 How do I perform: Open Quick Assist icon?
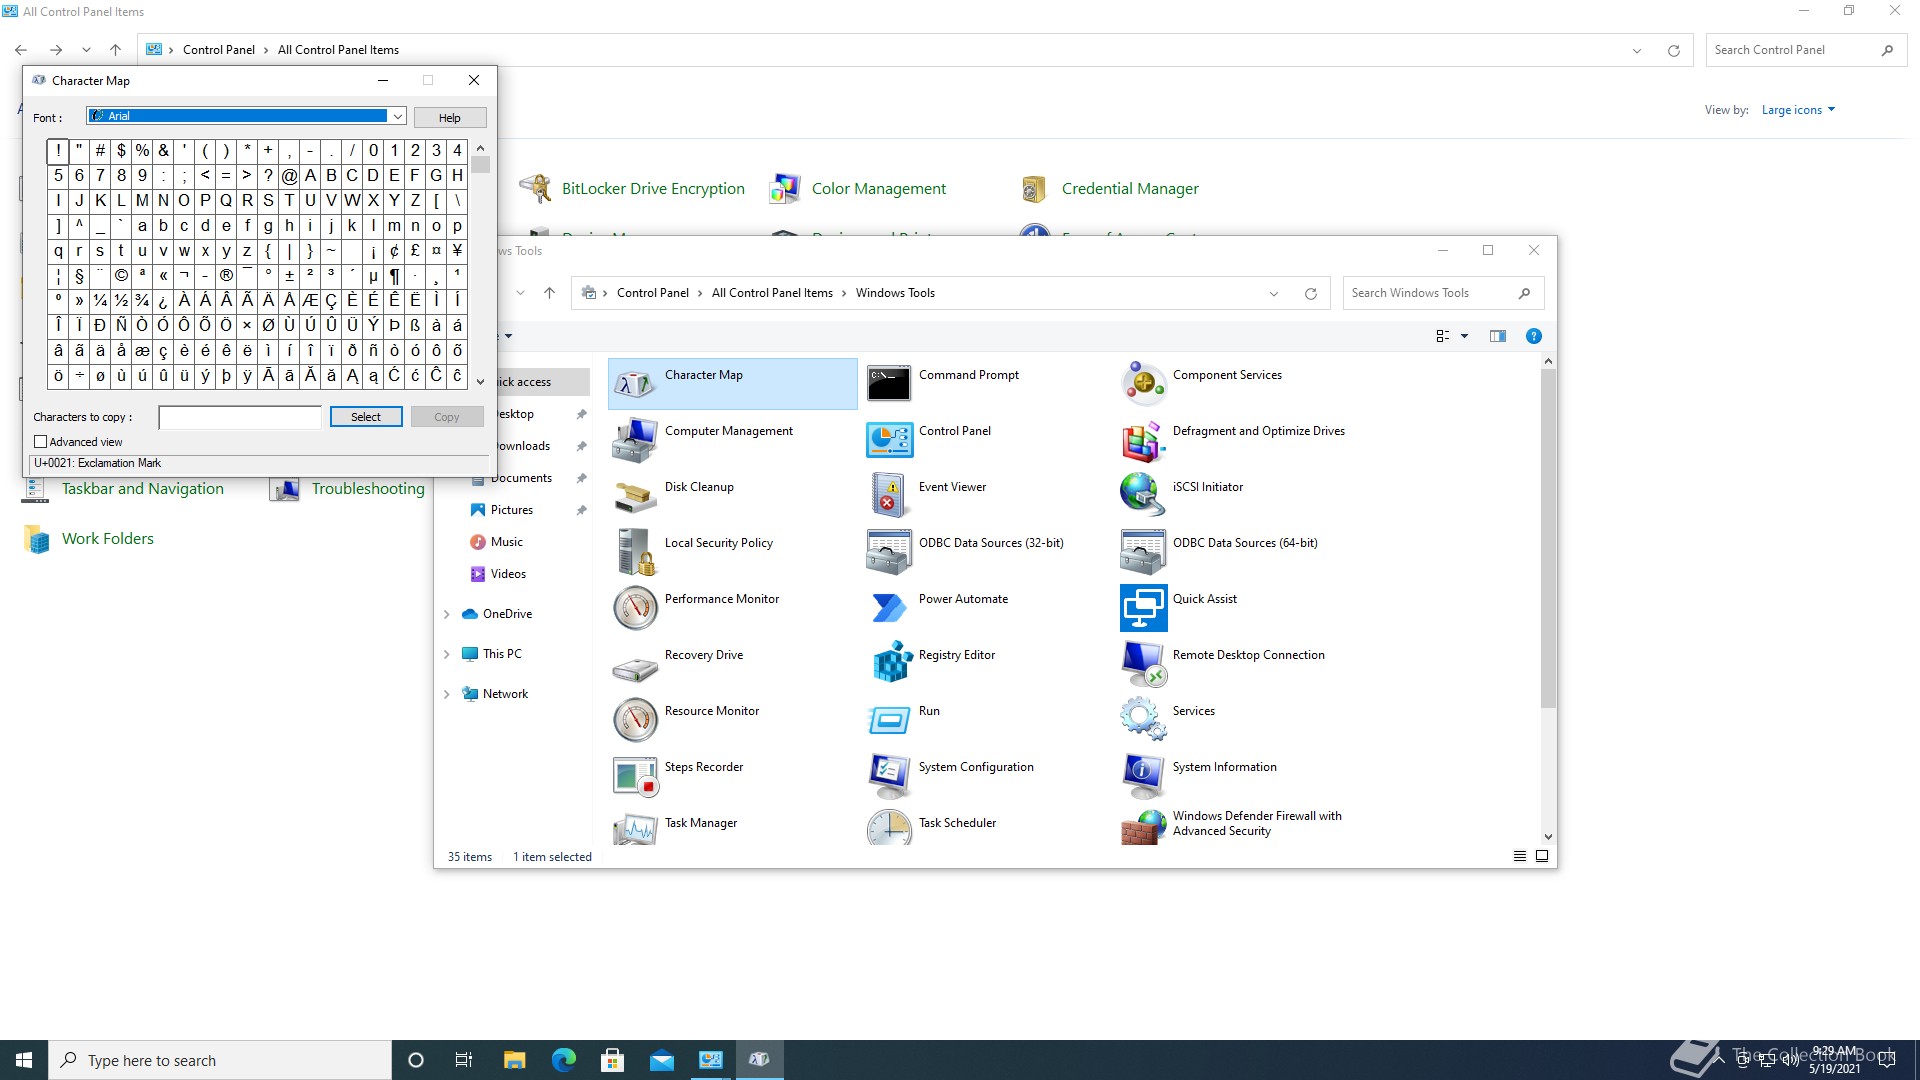click(1143, 608)
